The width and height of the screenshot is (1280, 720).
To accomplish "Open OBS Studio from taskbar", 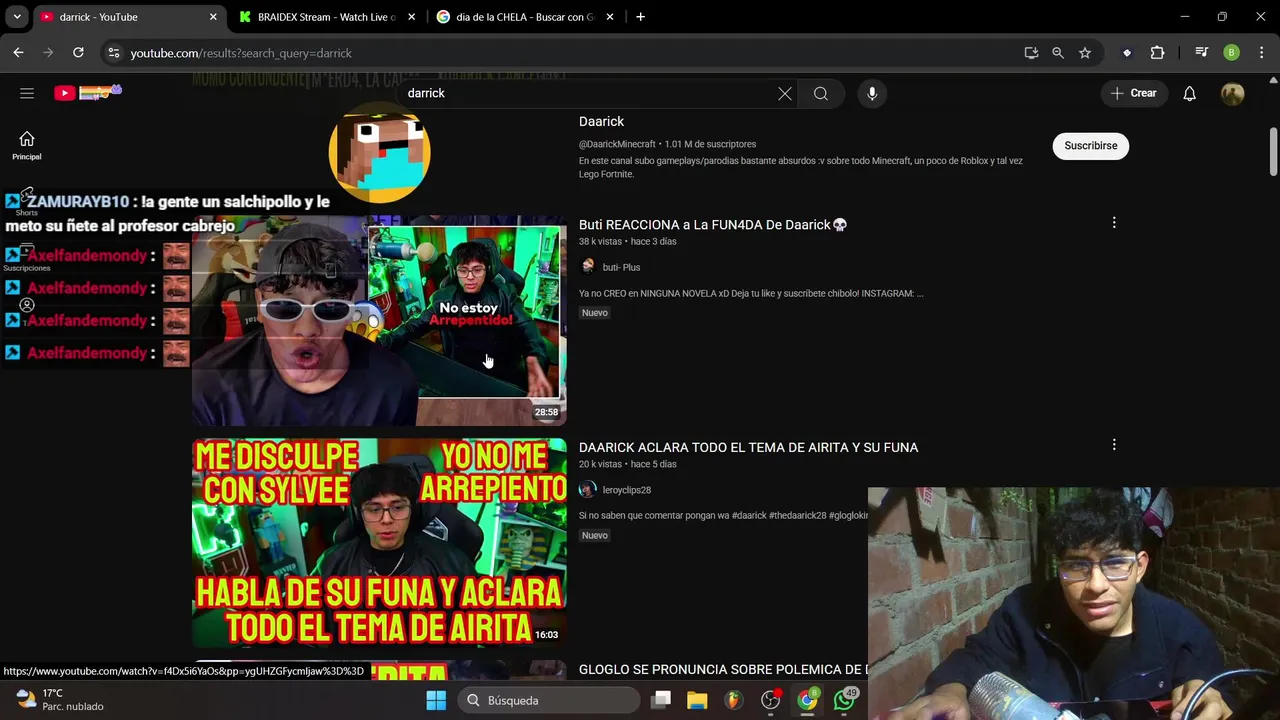I will (x=771, y=700).
